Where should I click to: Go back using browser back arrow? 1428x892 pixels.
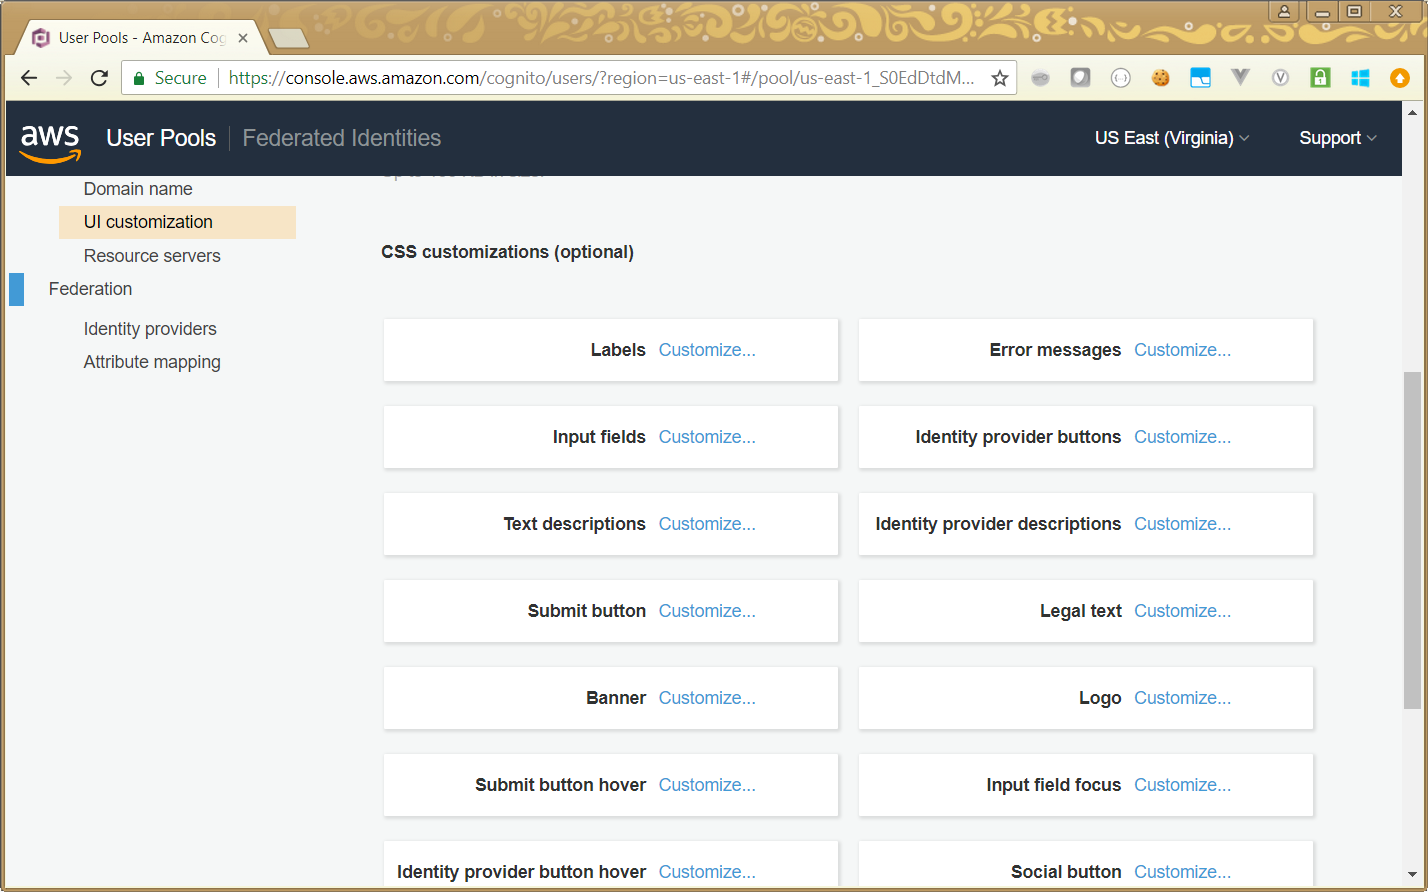coord(29,78)
